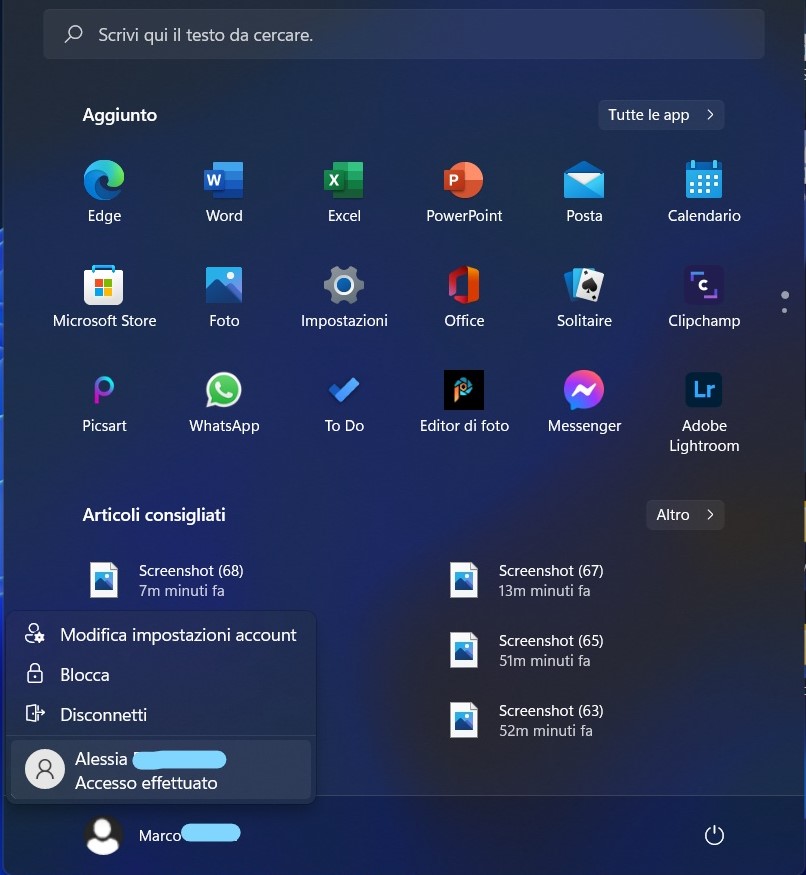Open Screenshot (67) recommended file
This screenshot has width=806, height=875.
pyautogui.click(x=527, y=580)
